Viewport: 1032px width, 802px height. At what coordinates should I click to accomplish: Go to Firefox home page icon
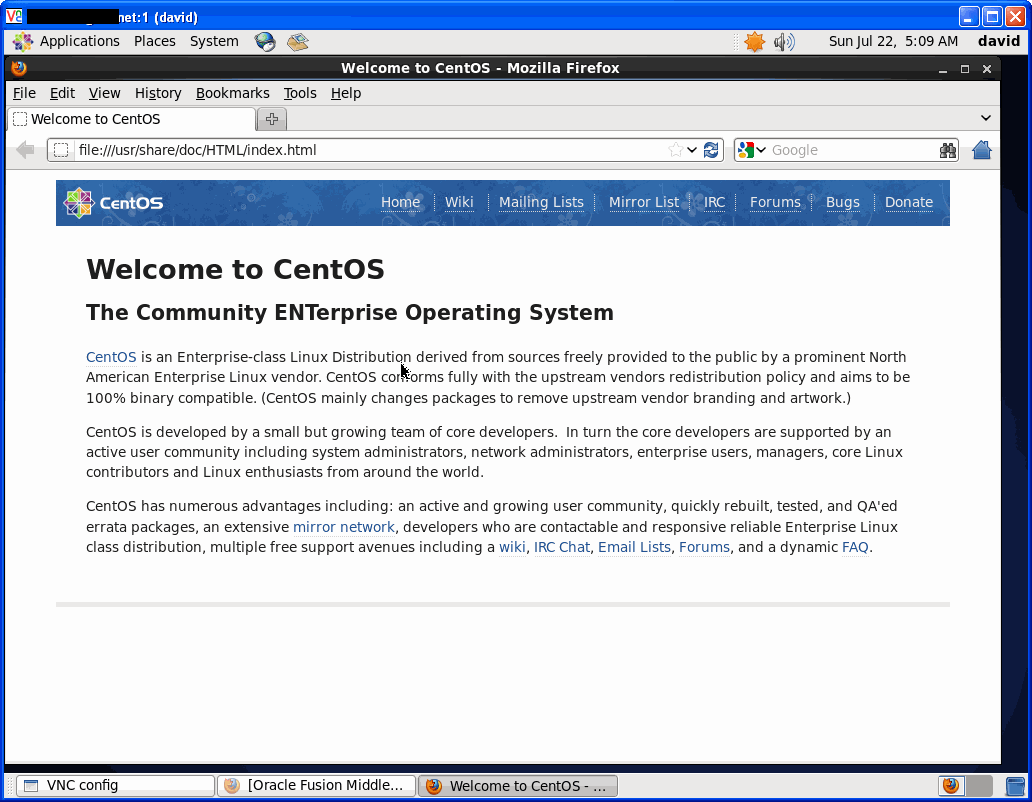pyautogui.click(x=981, y=150)
